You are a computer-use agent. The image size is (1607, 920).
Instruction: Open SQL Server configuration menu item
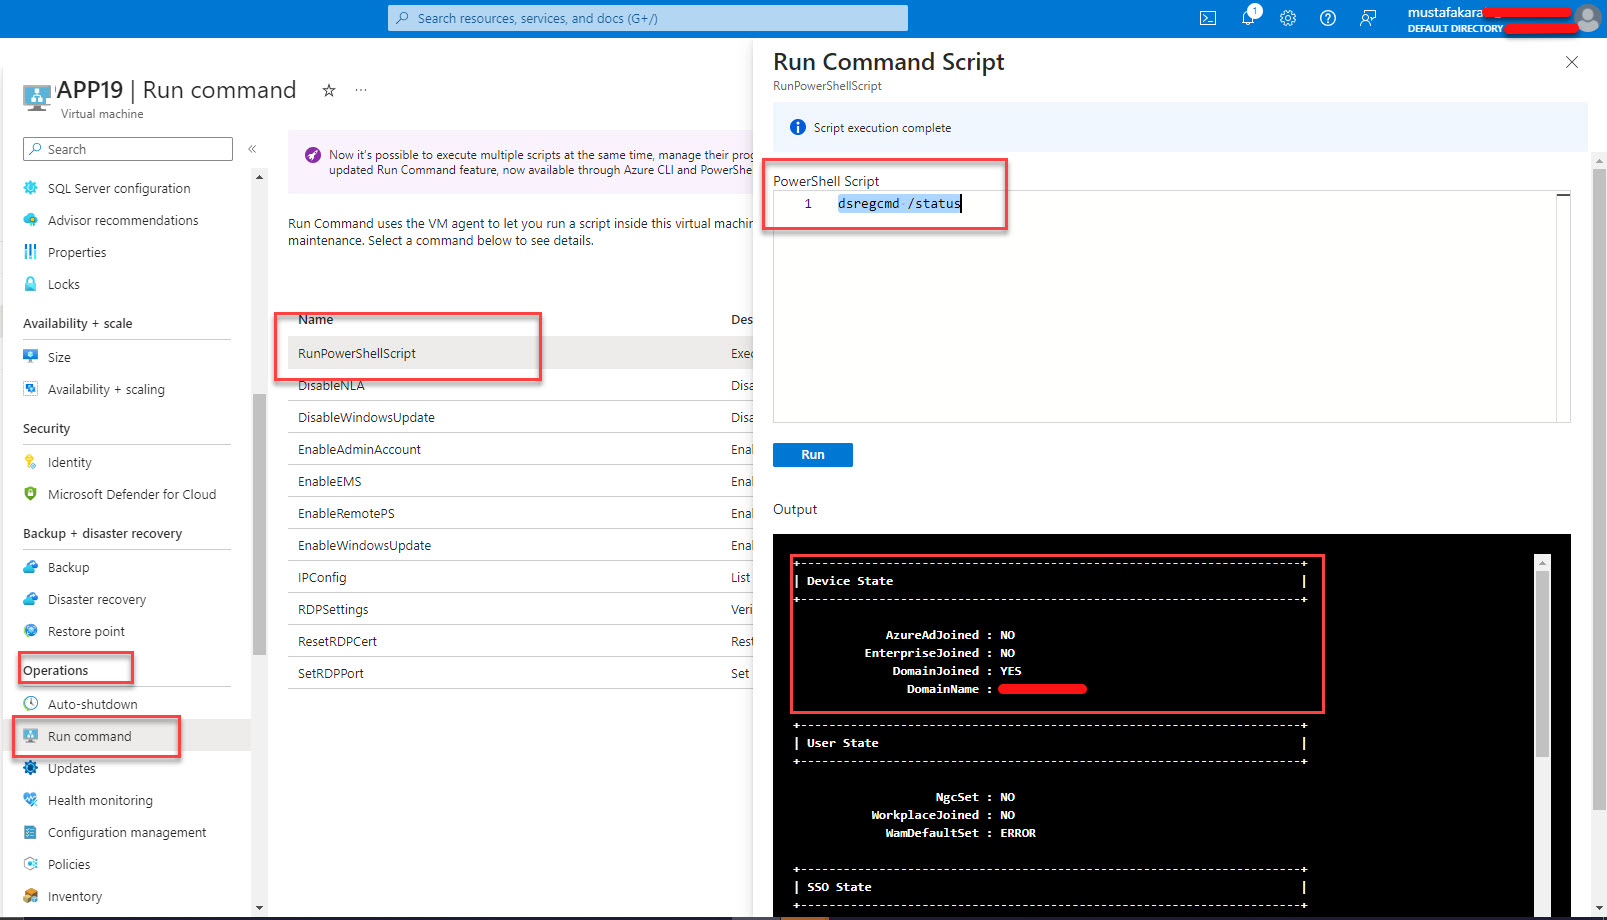point(118,189)
